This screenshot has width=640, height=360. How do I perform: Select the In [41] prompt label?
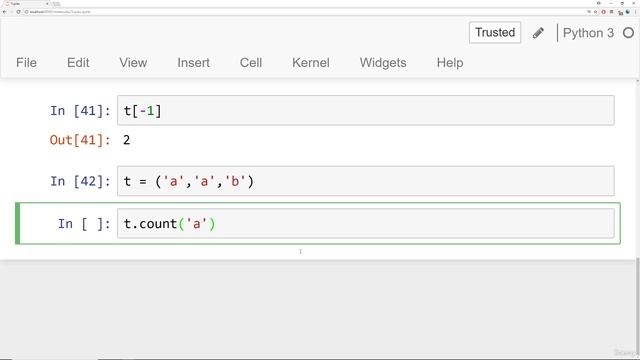pyautogui.click(x=80, y=111)
